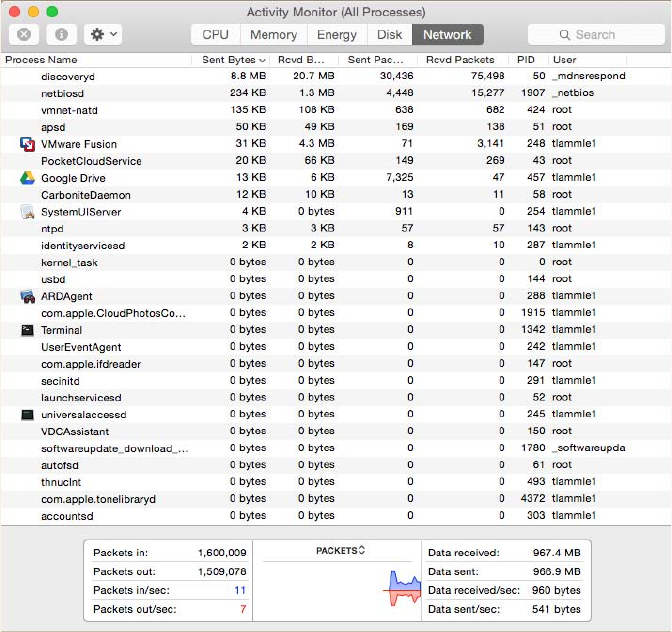Click the Data received 967.4 MB value
Viewport: 672px width, 632px height.
coord(556,553)
